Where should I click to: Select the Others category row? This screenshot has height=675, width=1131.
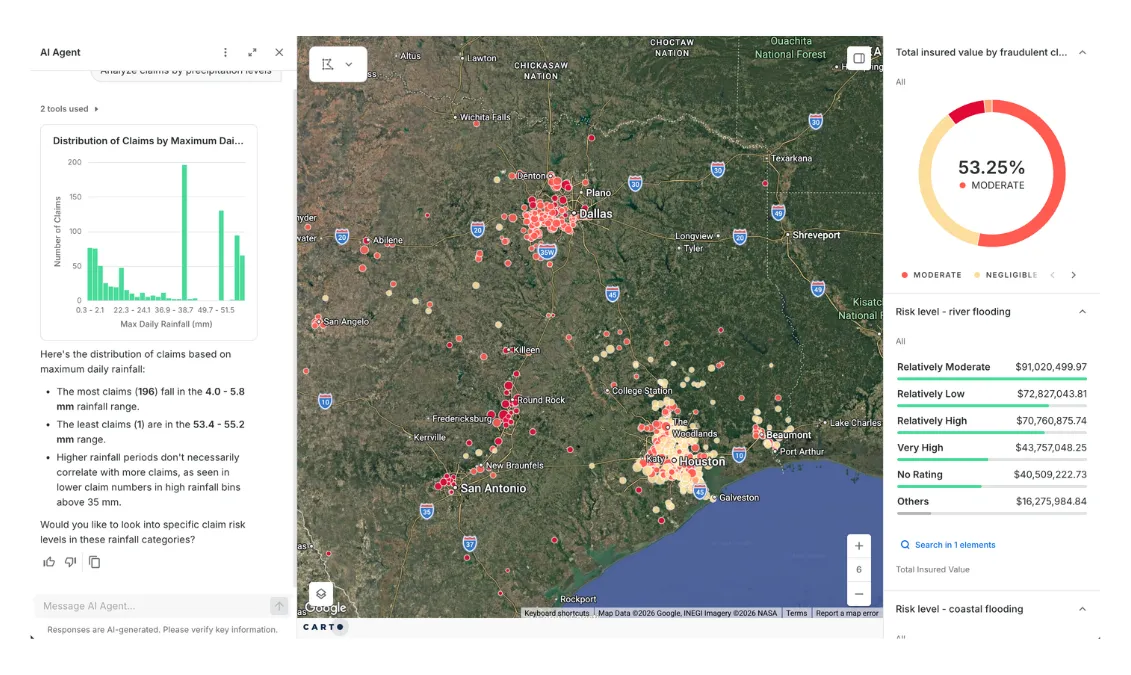tap(992, 503)
